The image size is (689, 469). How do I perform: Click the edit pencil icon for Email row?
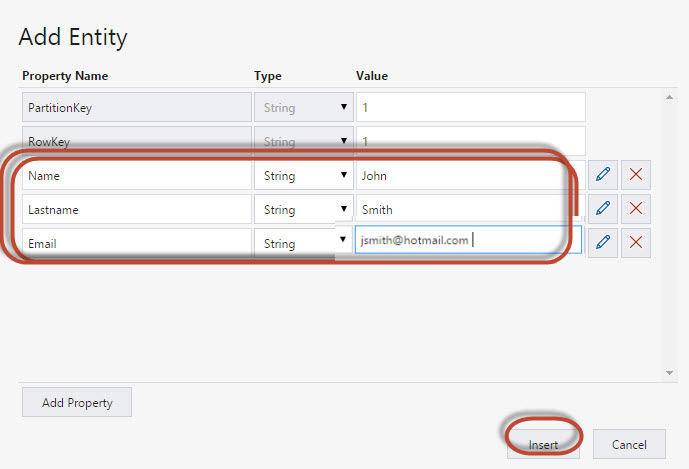tap(602, 242)
